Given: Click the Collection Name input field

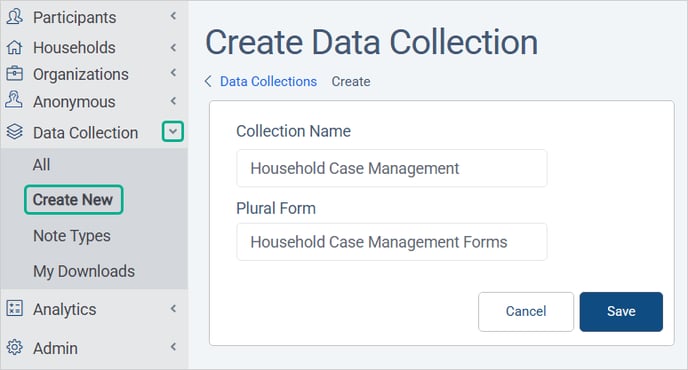Looking at the screenshot, I should pyautogui.click(x=391, y=168).
